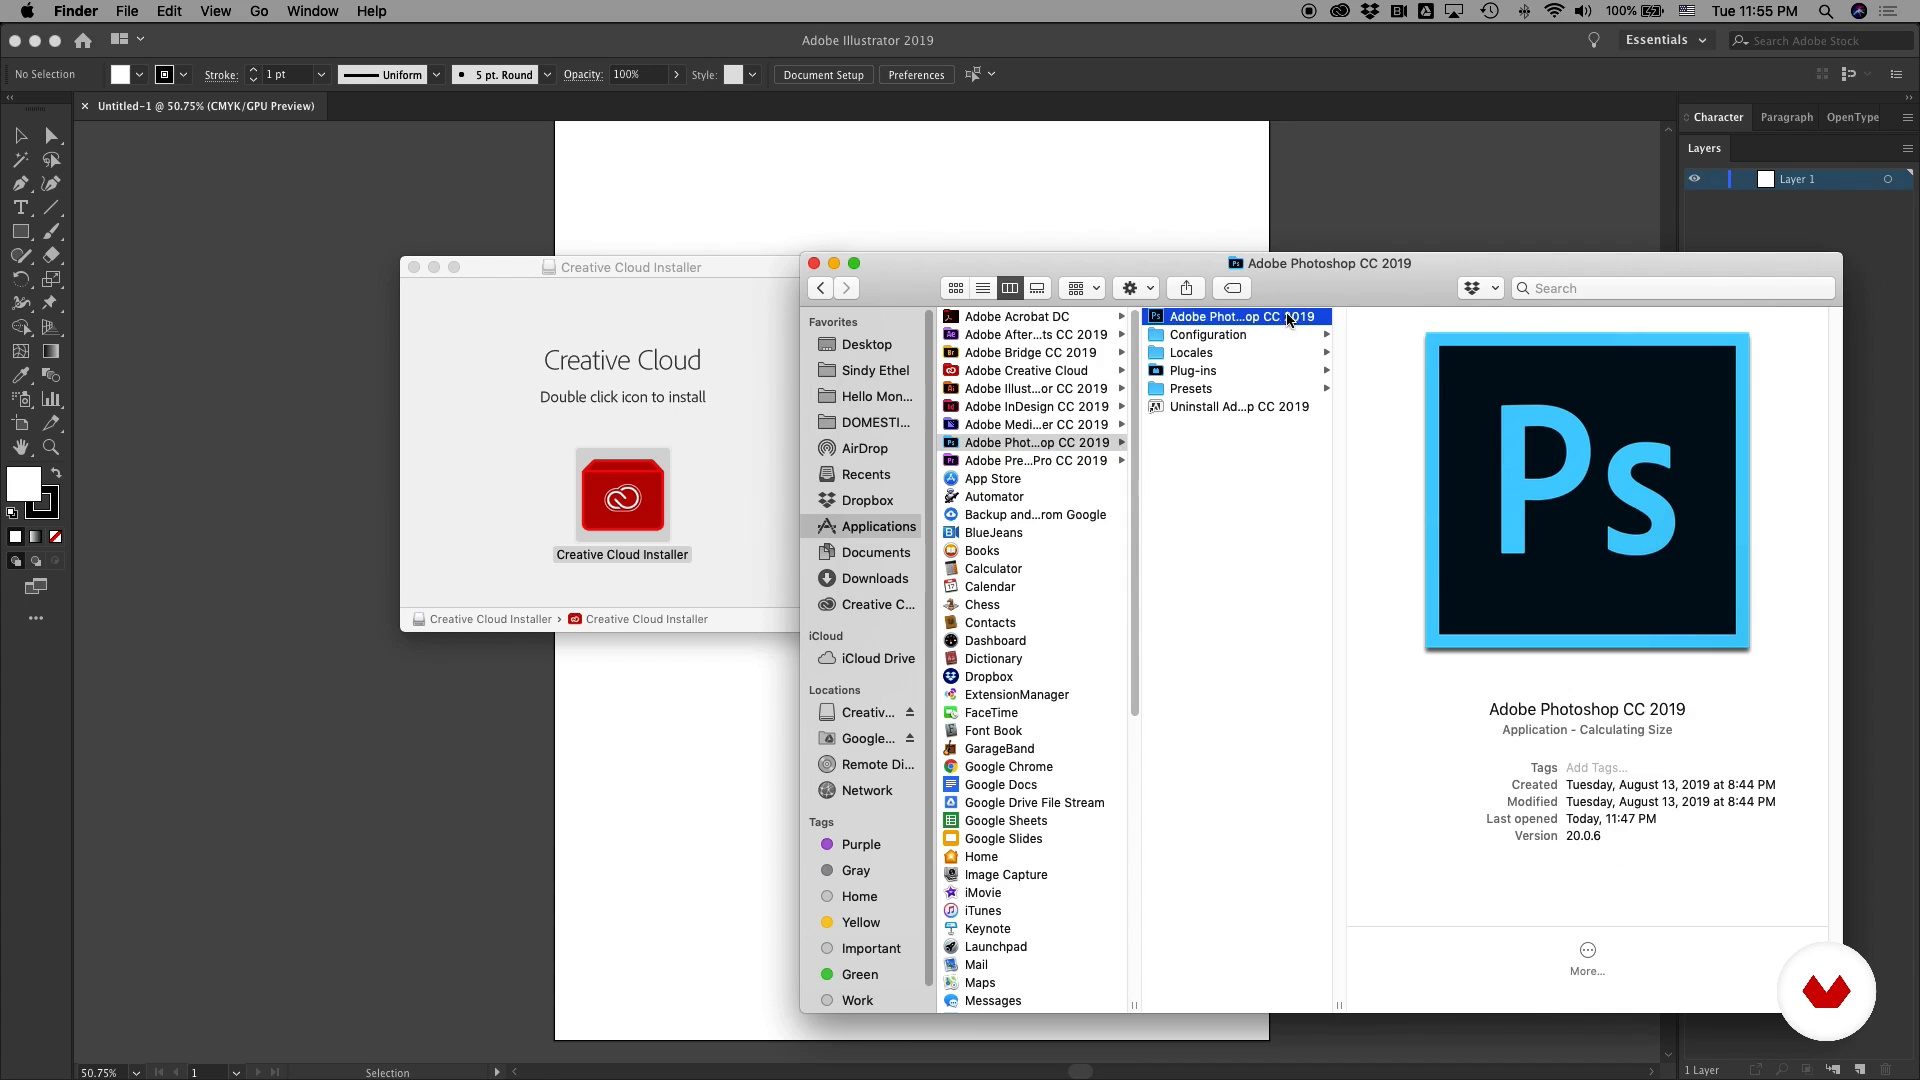Click the Rectangle tool icon
The image size is (1920, 1080).
pyautogui.click(x=20, y=232)
